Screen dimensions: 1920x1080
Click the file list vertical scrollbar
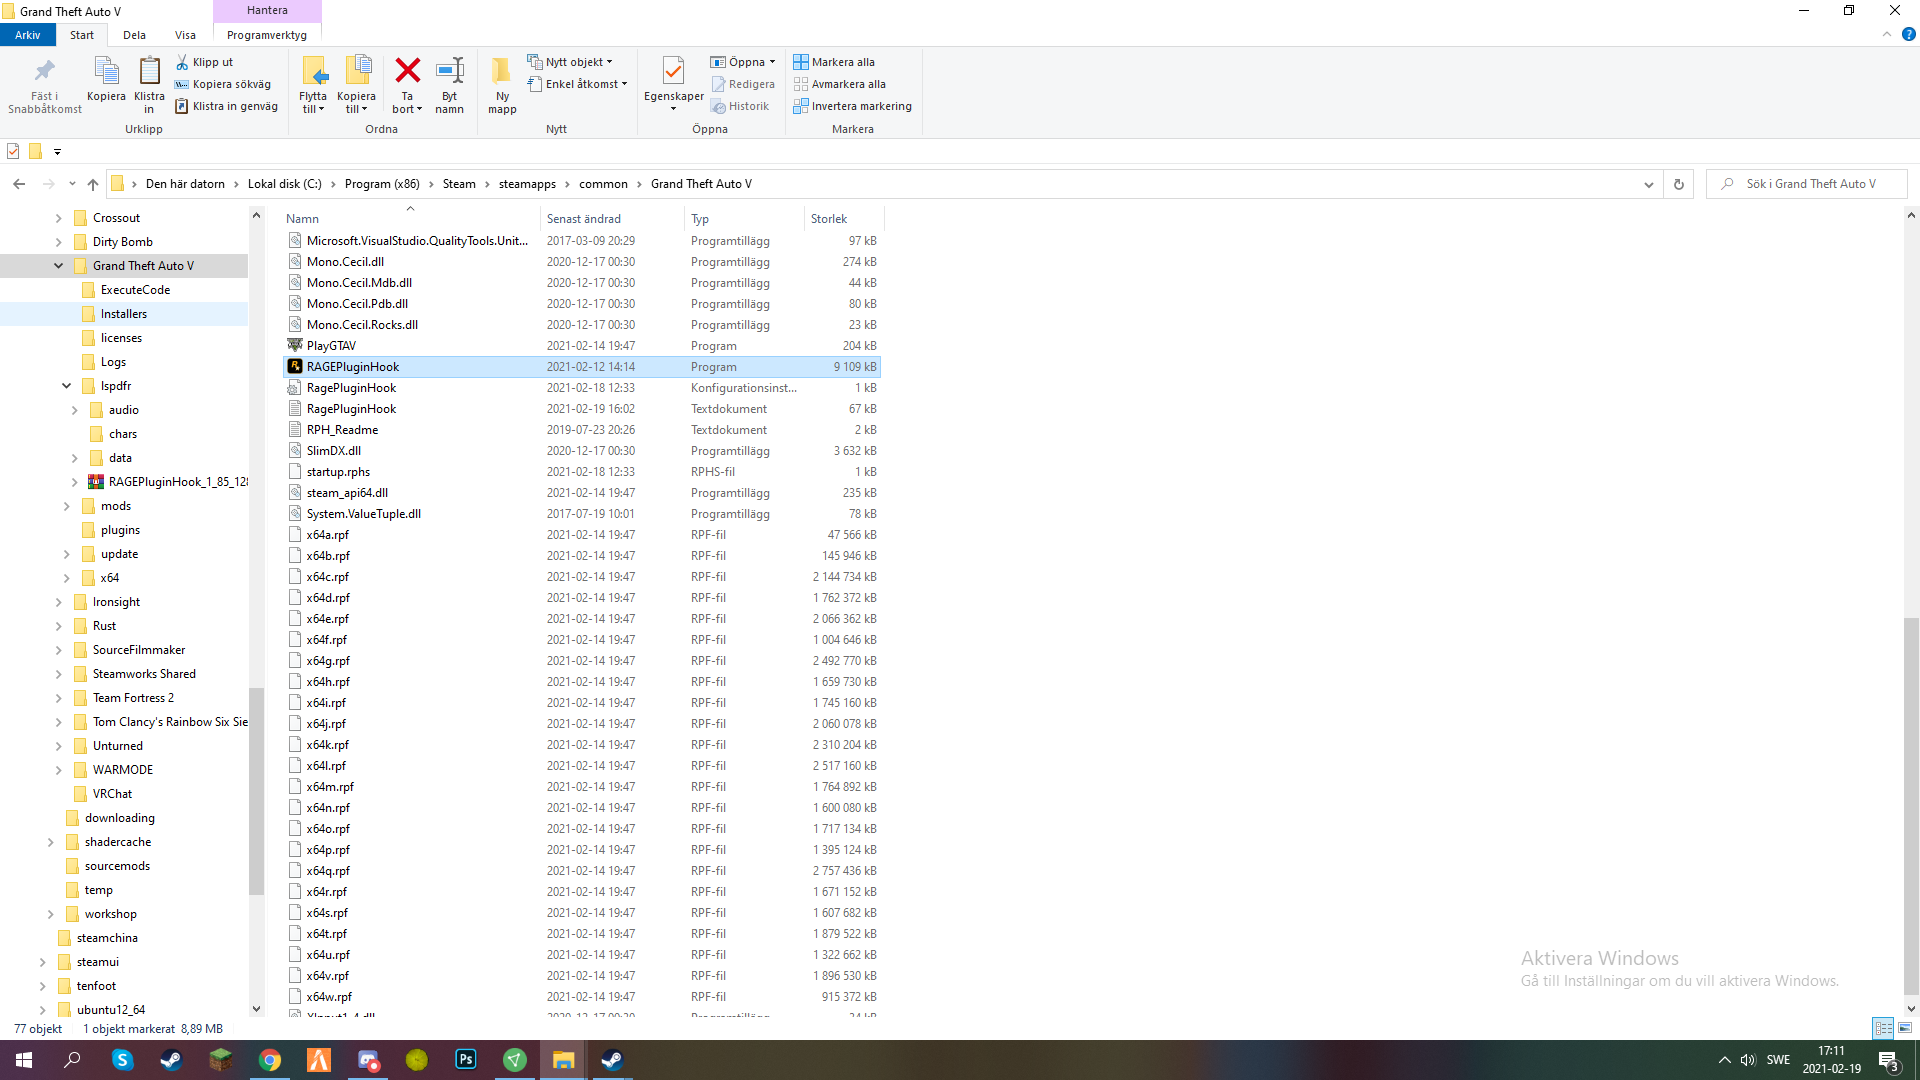point(1911,800)
